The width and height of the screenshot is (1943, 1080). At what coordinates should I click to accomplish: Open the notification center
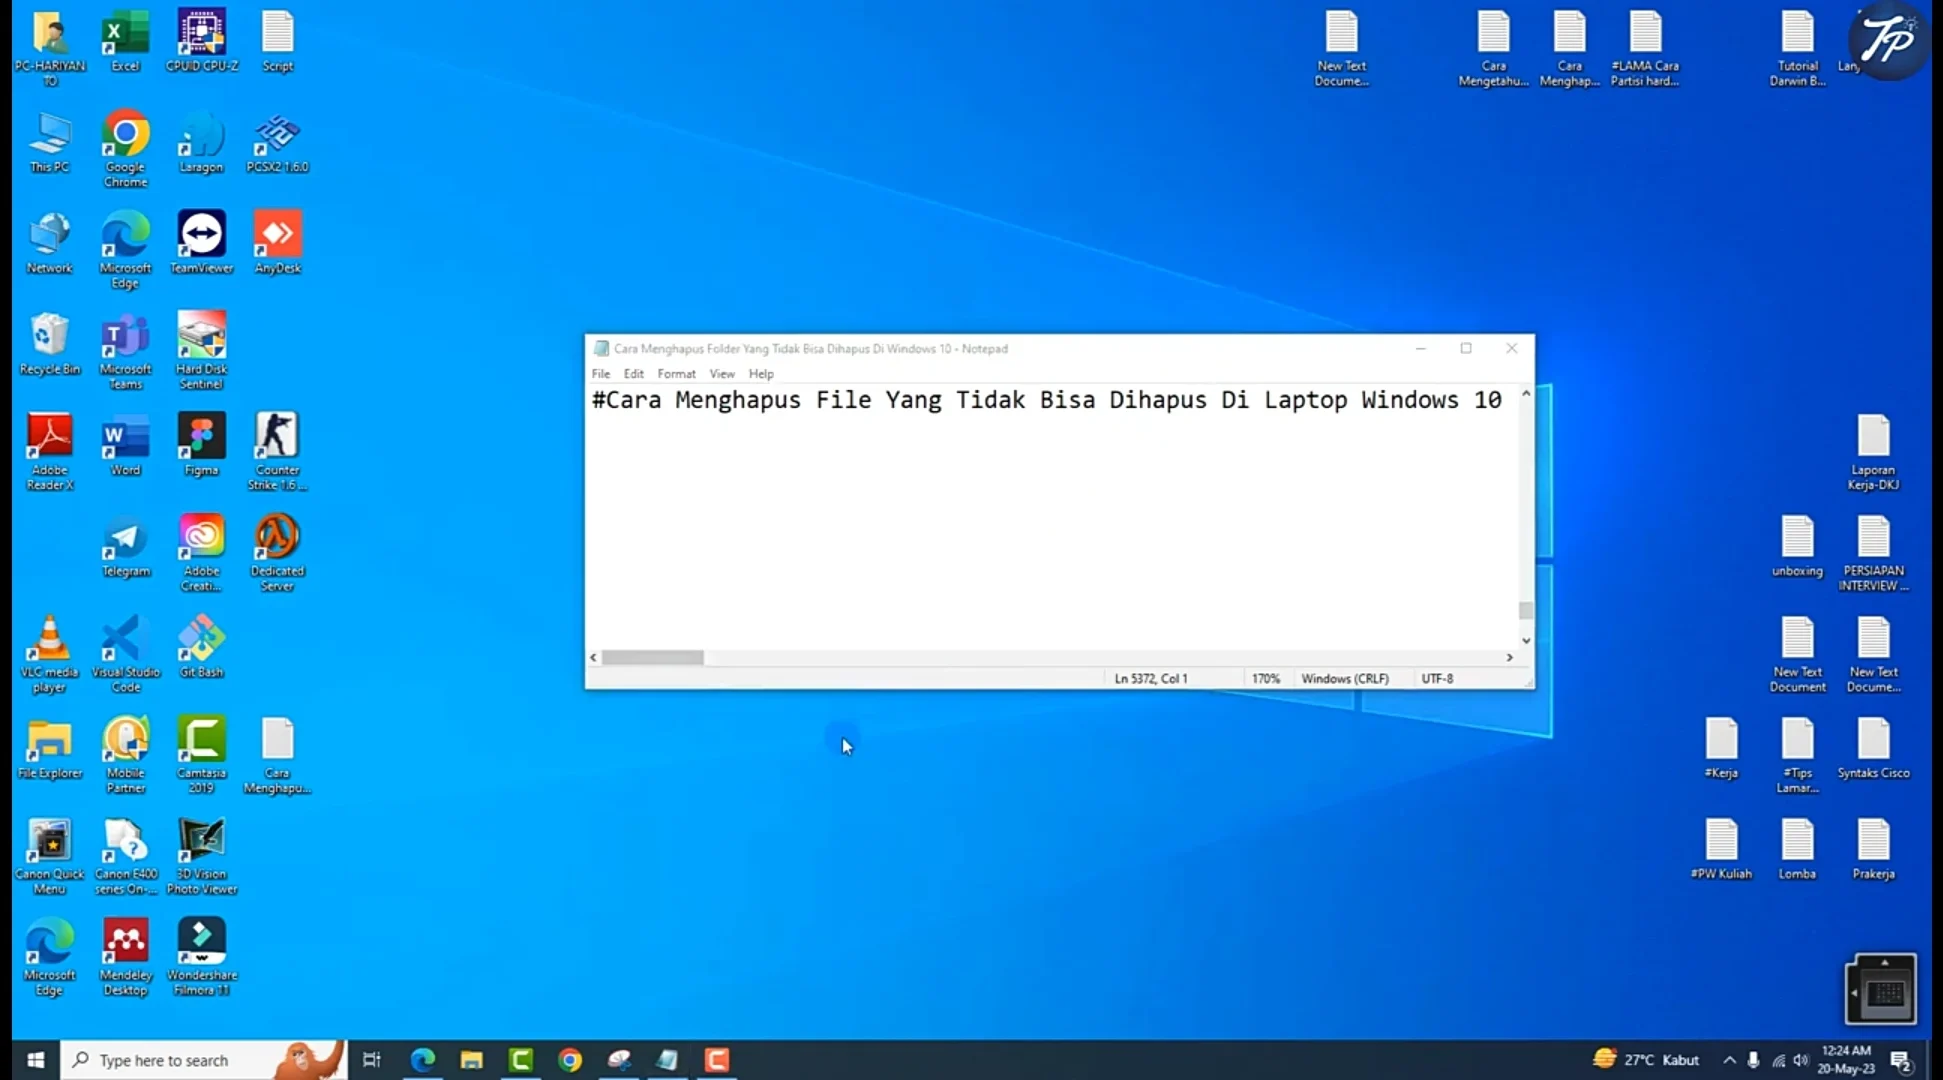coord(1902,1060)
